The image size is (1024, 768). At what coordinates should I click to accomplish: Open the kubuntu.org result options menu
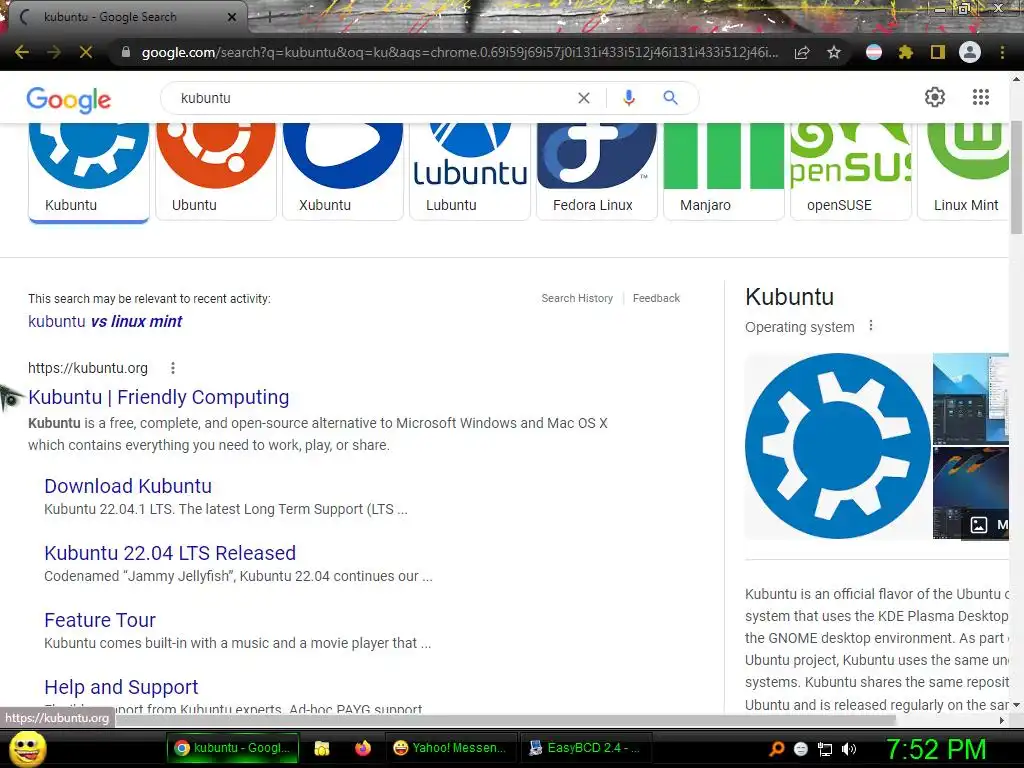tap(173, 368)
